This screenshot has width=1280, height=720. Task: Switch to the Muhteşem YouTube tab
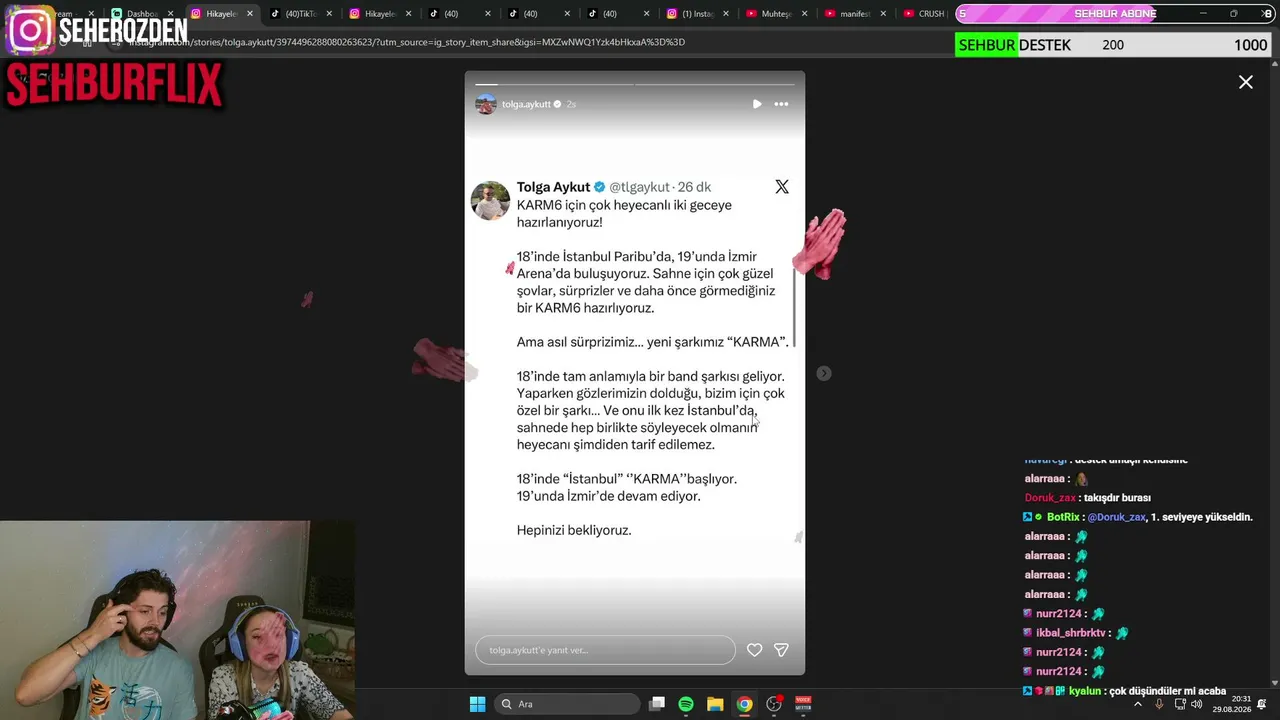coord(776,14)
